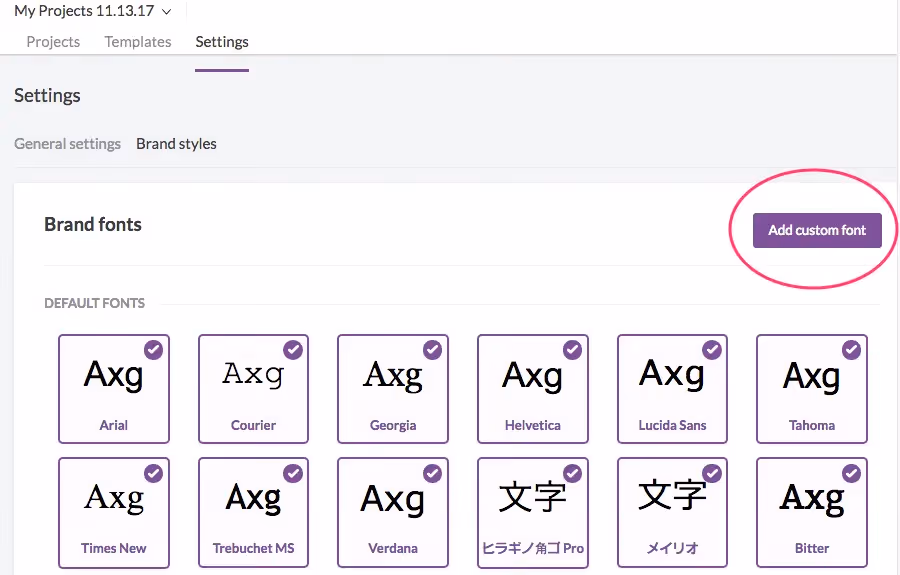Click the Verdana font name label
Image resolution: width=900 pixels, height=575 pixels.
393,548
